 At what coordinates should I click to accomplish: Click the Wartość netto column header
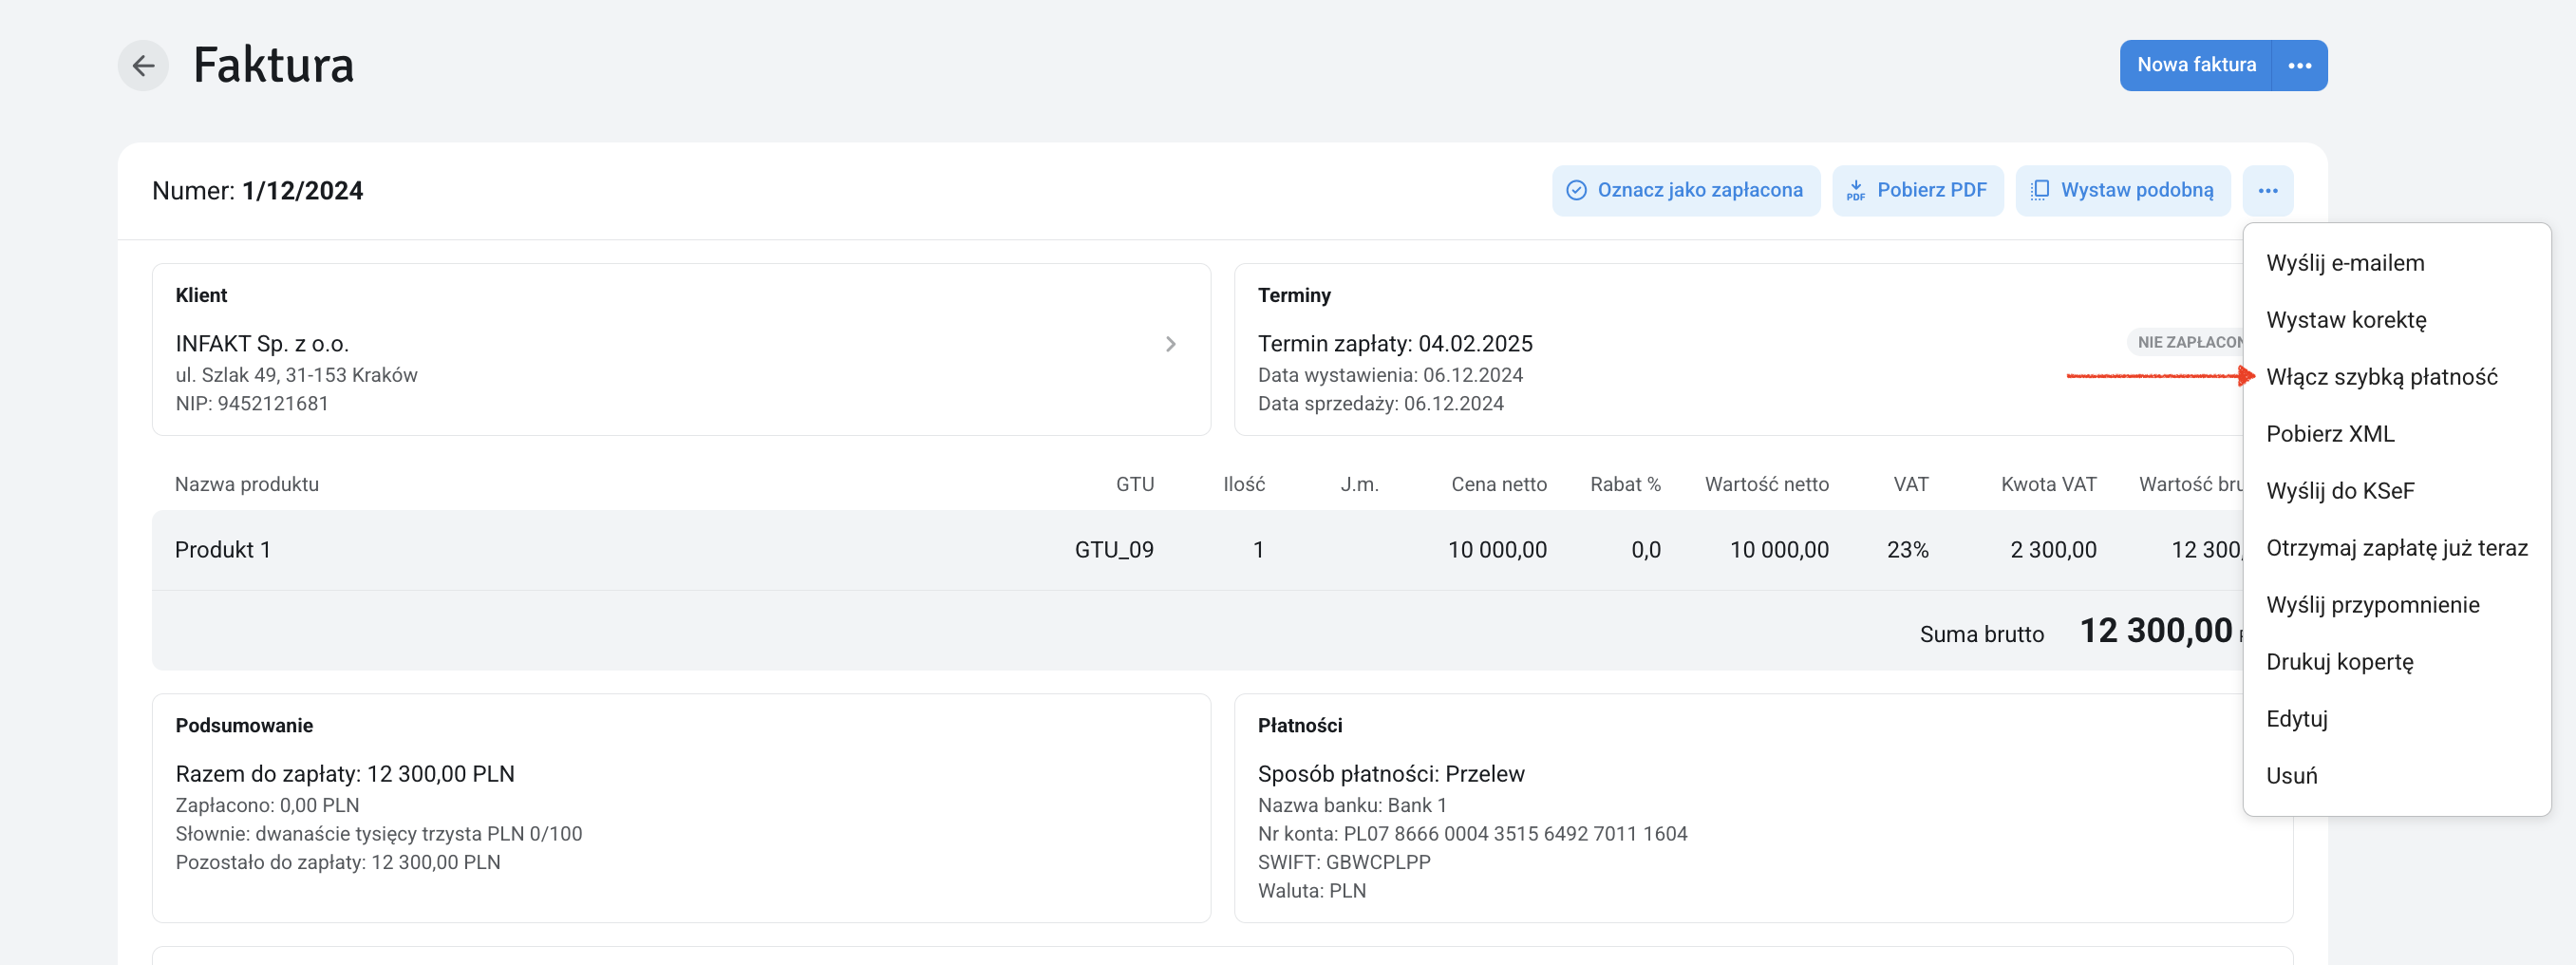tap(1766, 484)
